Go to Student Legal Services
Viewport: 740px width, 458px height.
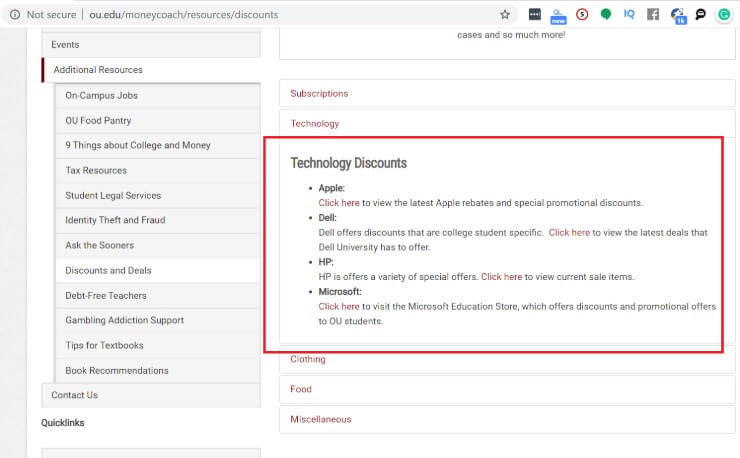(x=158, y=195)
